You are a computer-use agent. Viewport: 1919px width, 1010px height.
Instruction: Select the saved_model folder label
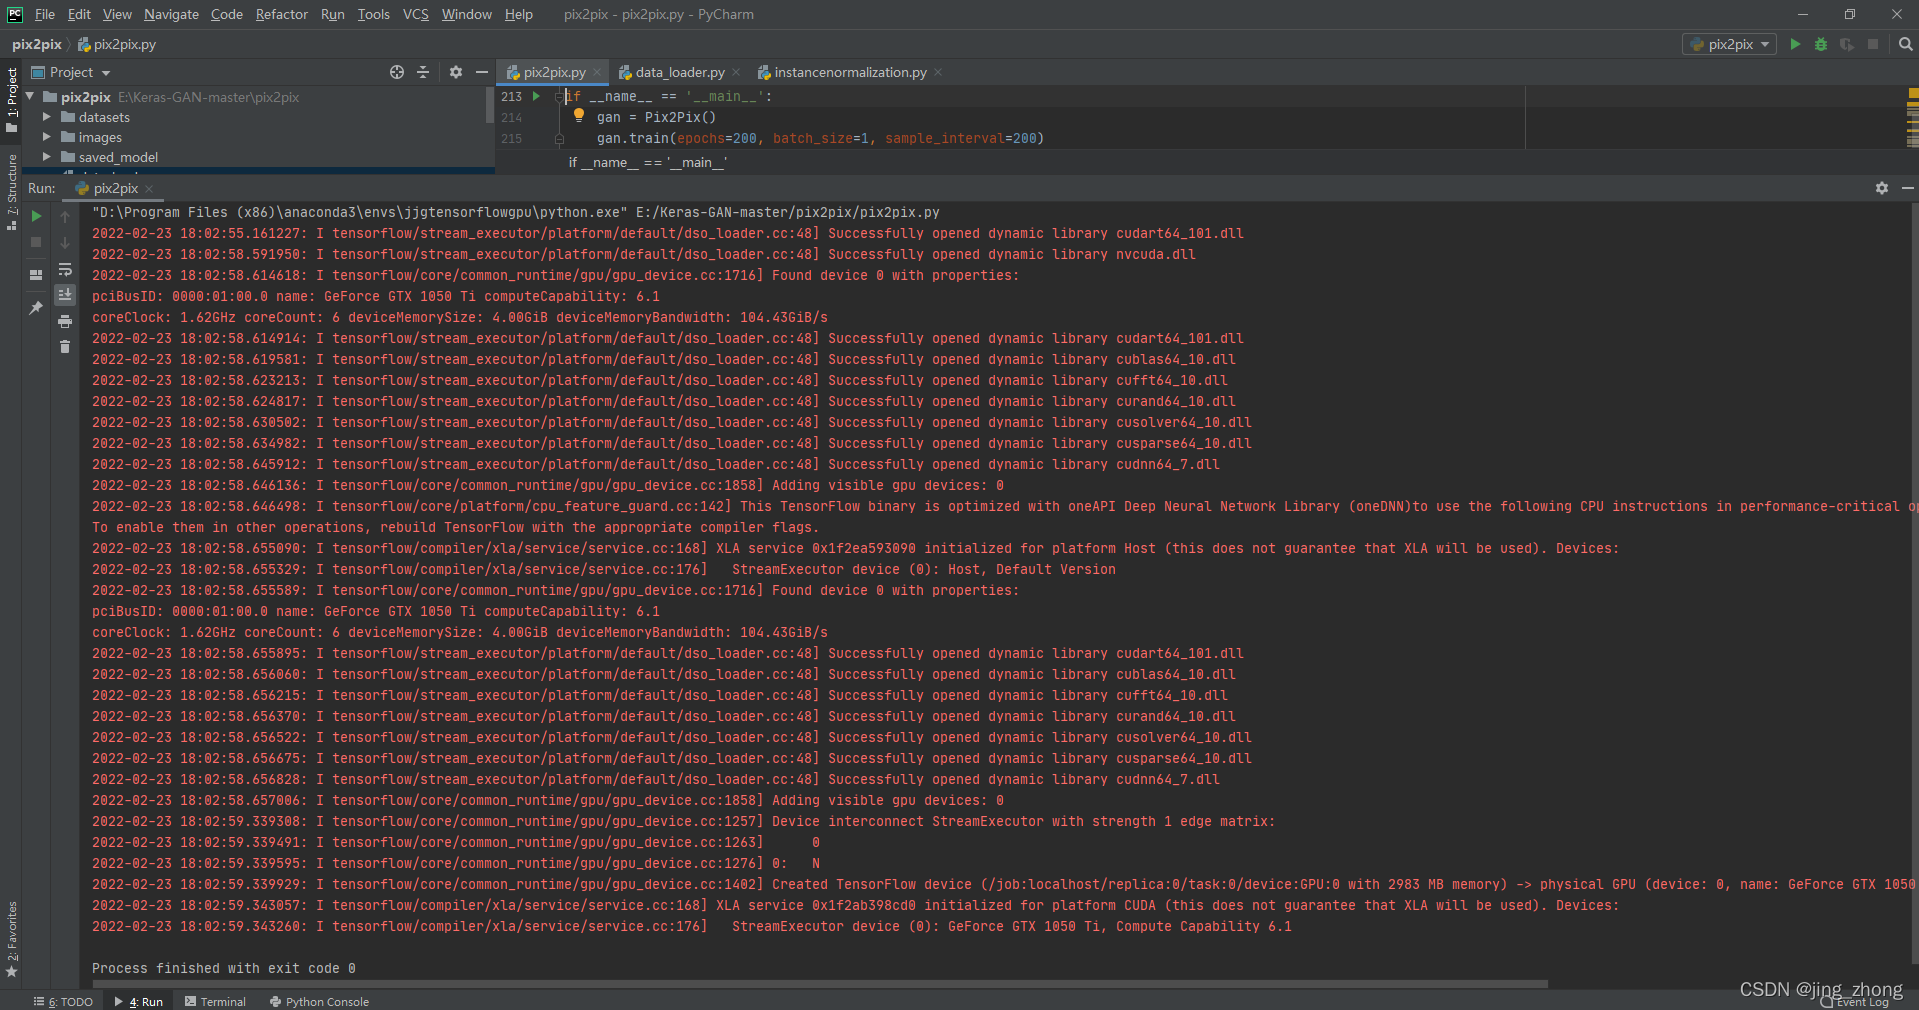tap(118, 157)
